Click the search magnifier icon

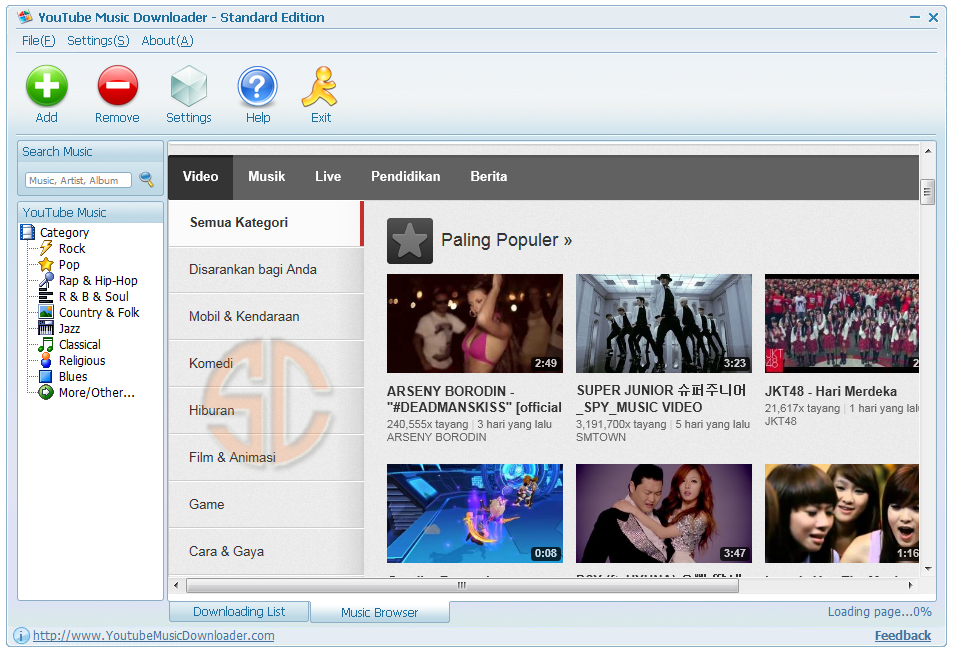pyautogui.click(x=147, y=179)
